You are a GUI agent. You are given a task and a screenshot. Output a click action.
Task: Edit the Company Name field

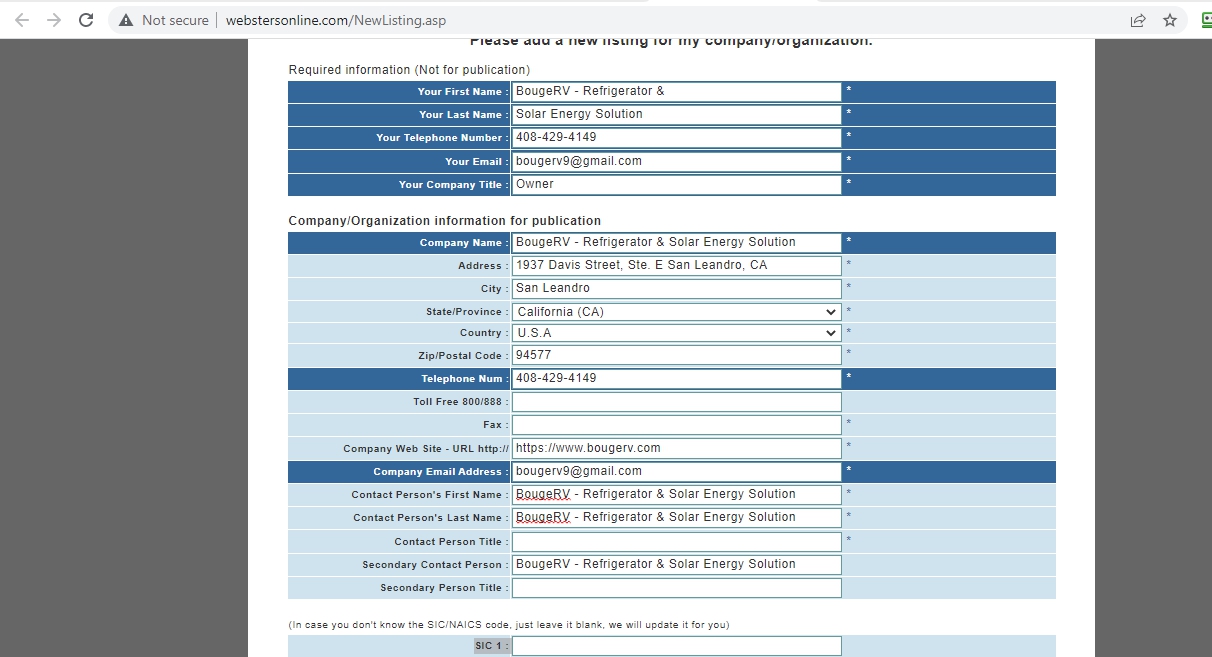676,242
